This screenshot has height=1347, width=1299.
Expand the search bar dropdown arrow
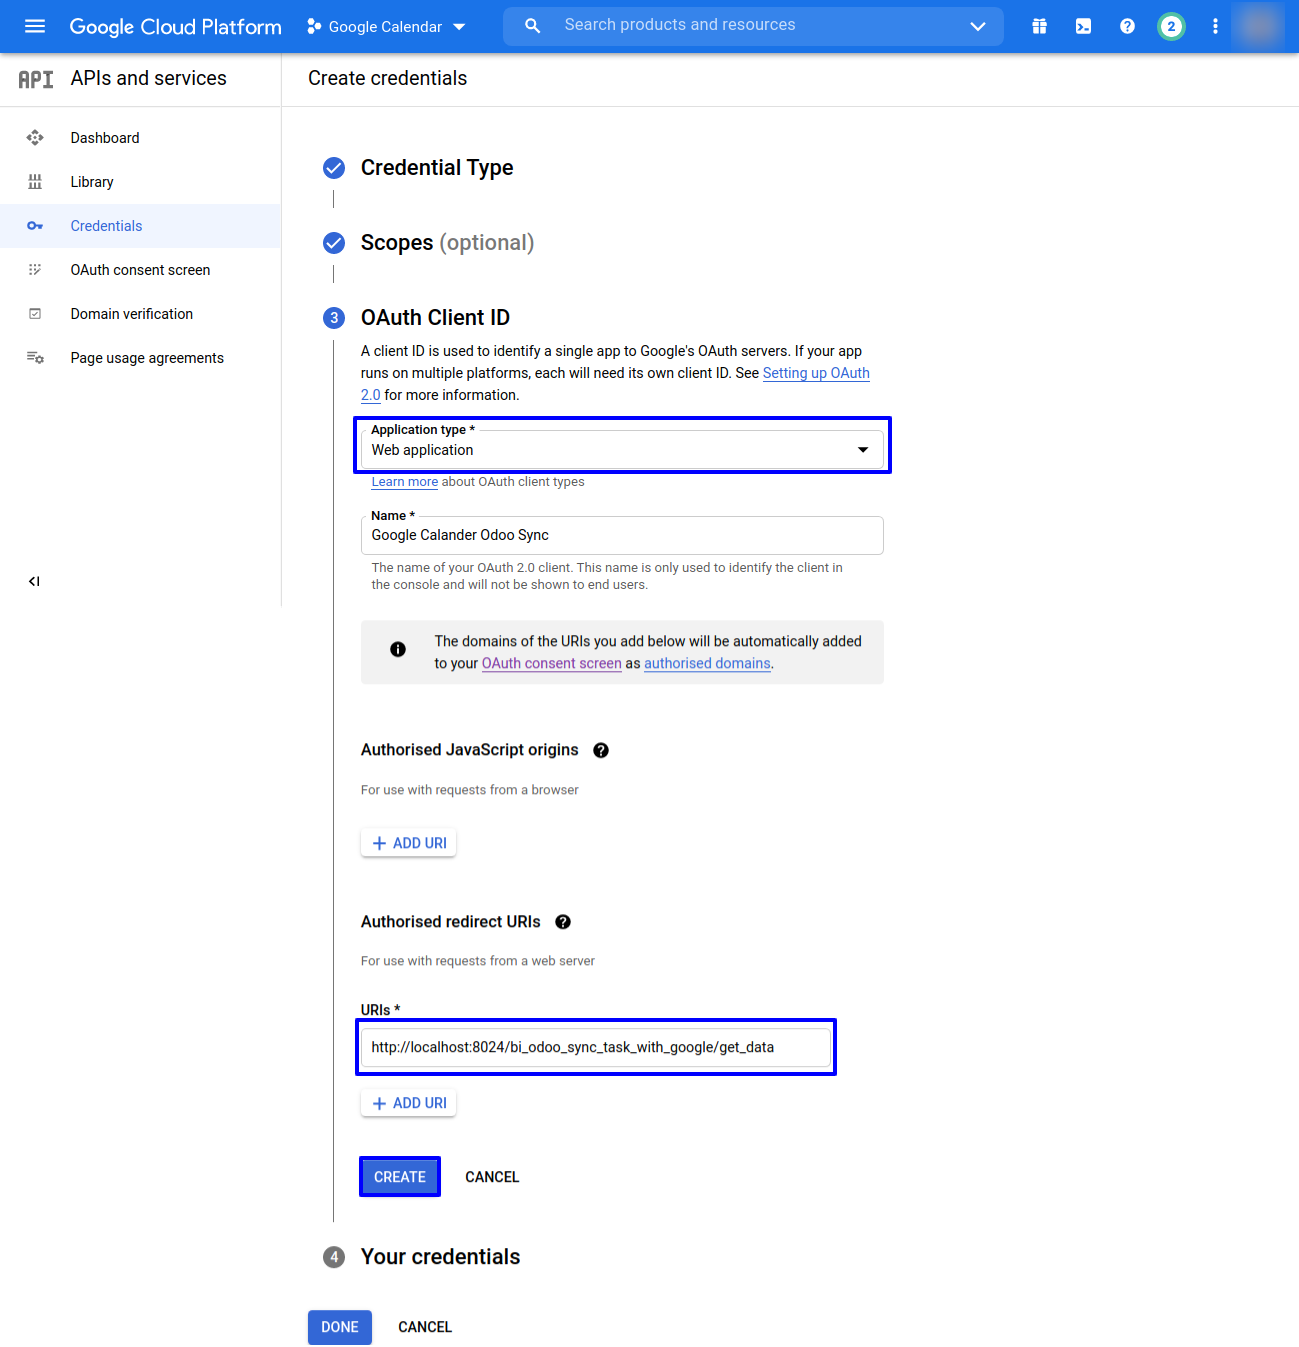coord(977,26)
